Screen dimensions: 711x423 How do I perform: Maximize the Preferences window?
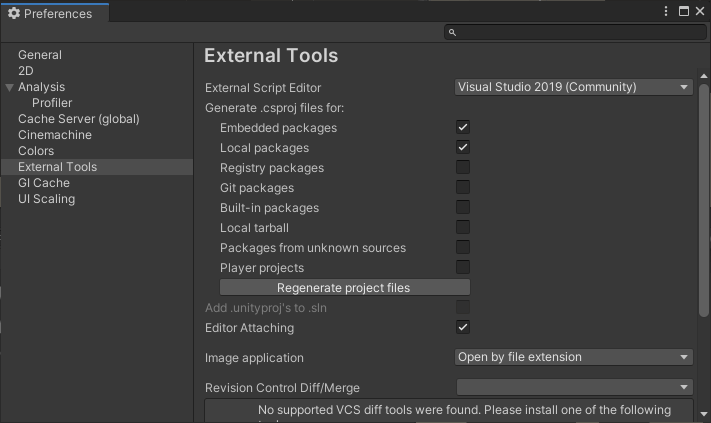(684, 11)
